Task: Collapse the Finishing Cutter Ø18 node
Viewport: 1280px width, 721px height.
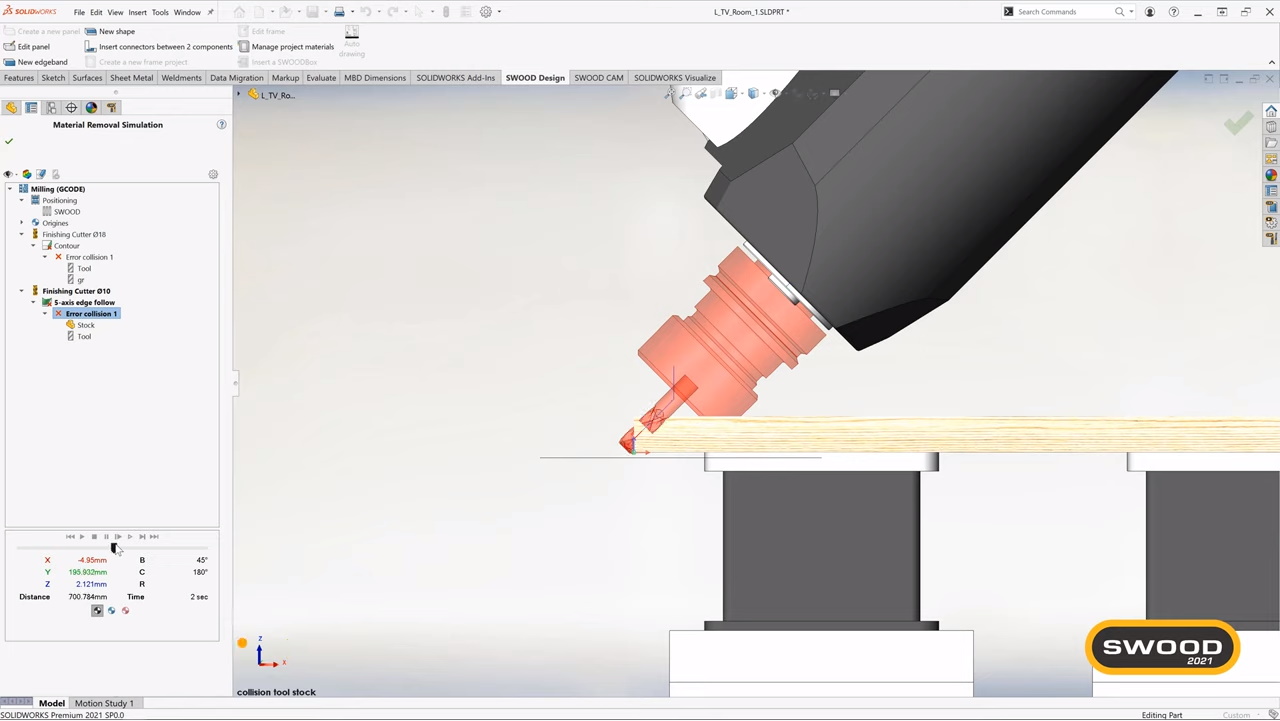Action: coord(22,235)
